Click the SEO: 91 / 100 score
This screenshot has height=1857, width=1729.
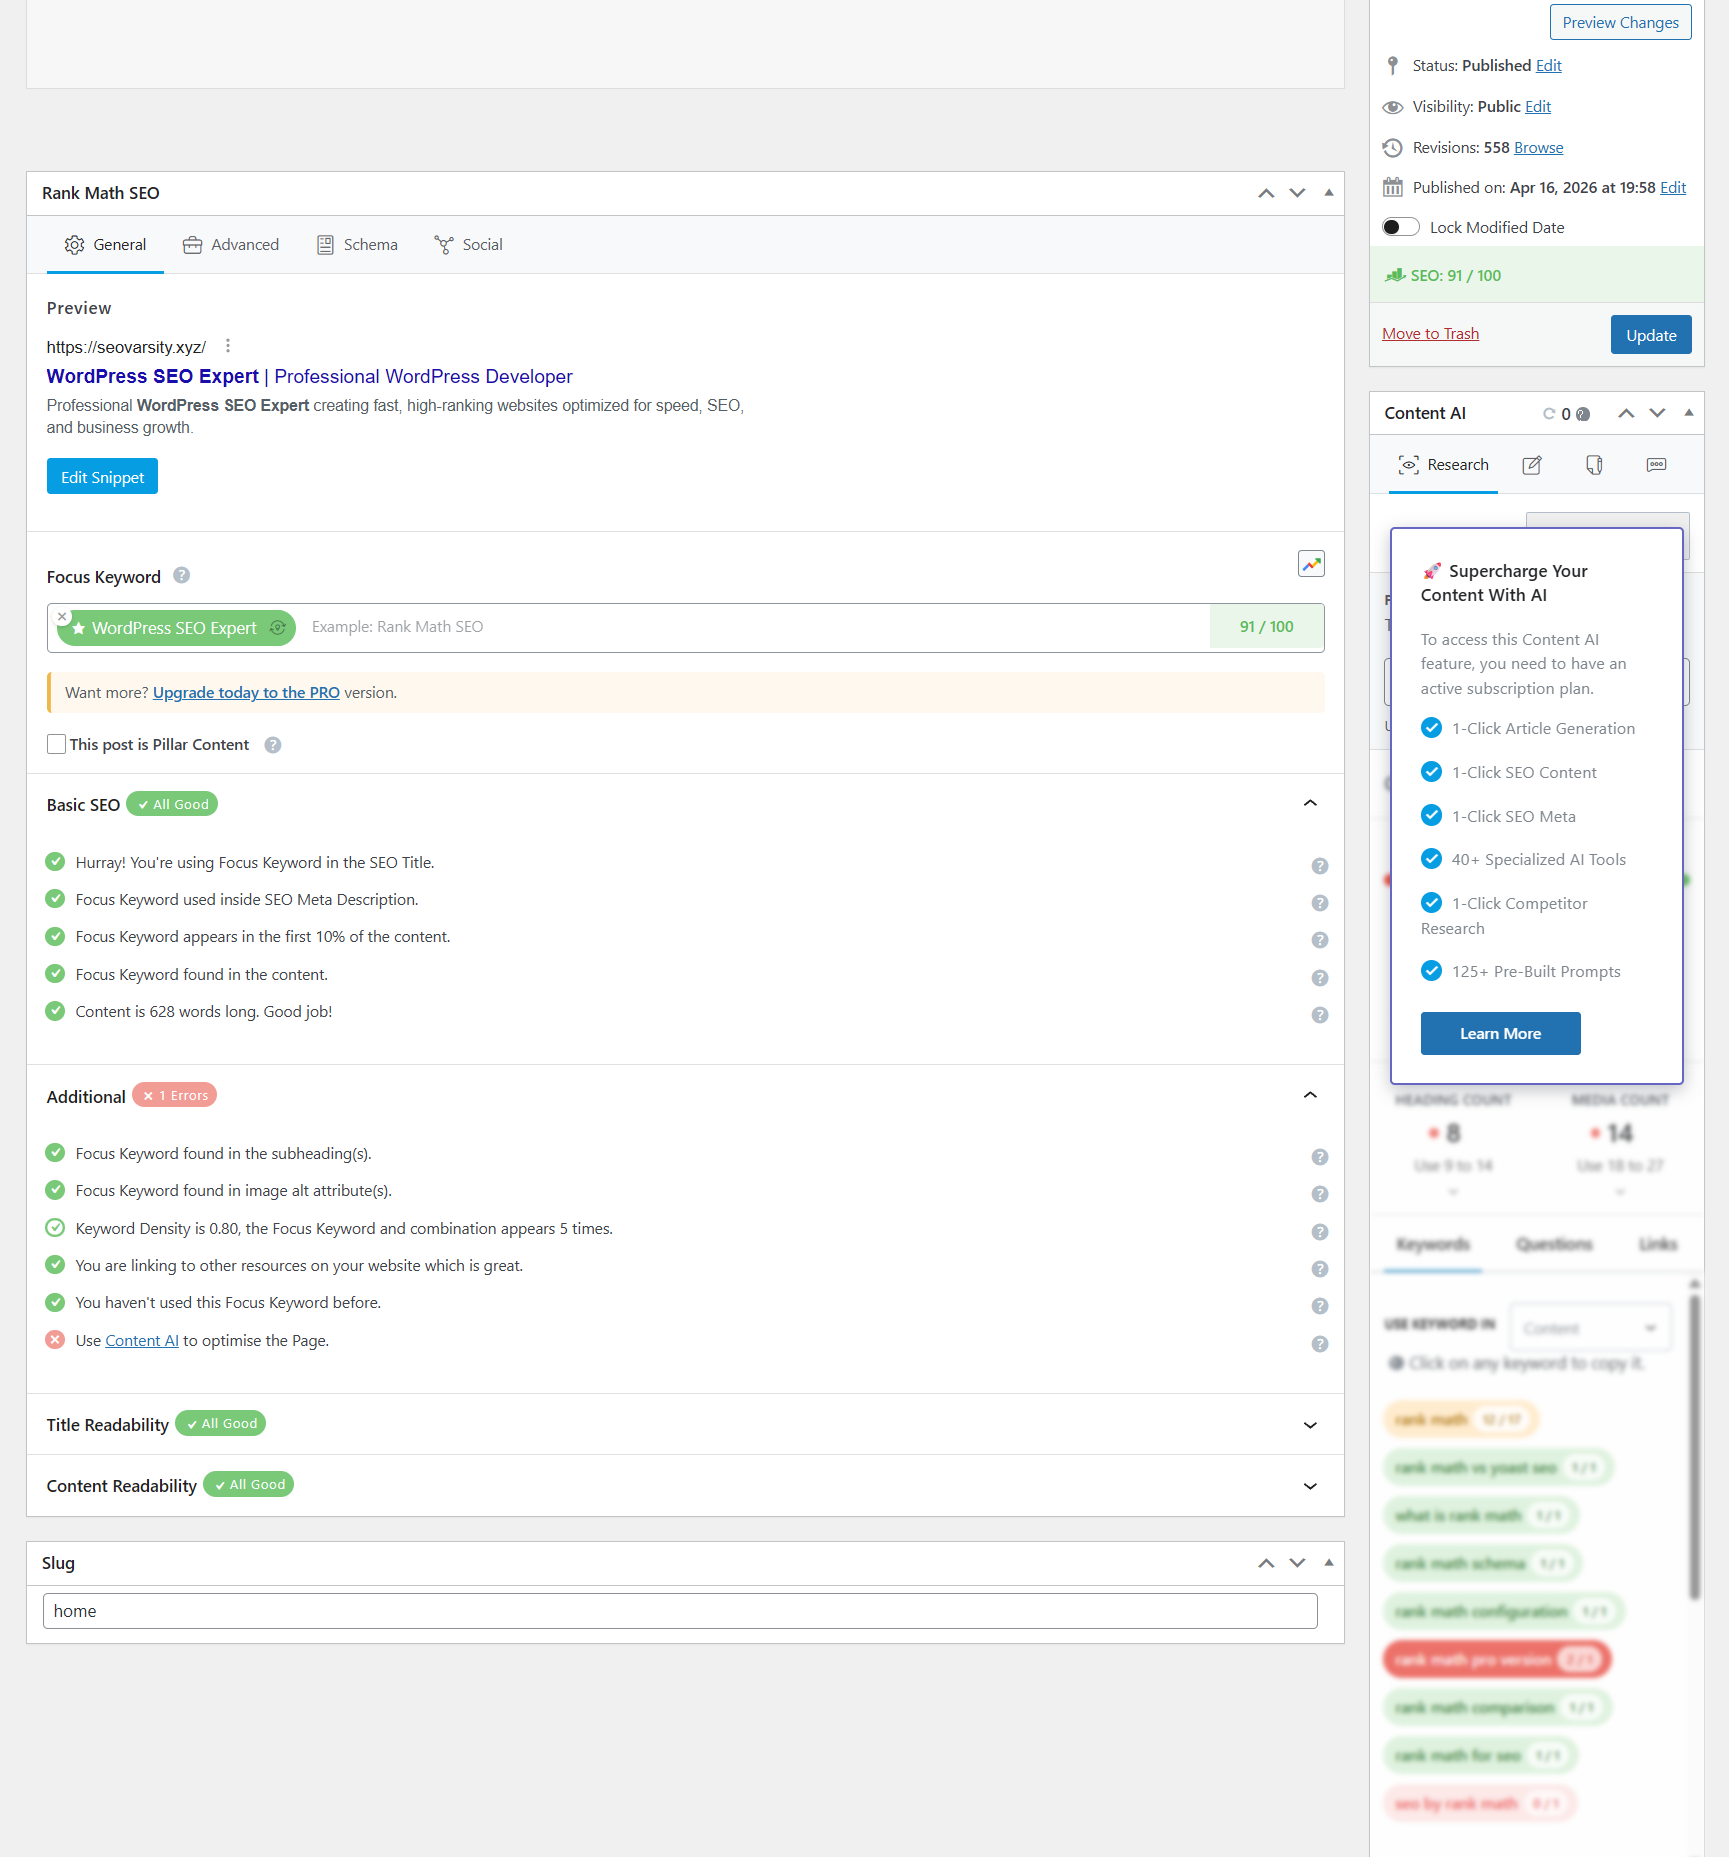tap(1456, 276)
